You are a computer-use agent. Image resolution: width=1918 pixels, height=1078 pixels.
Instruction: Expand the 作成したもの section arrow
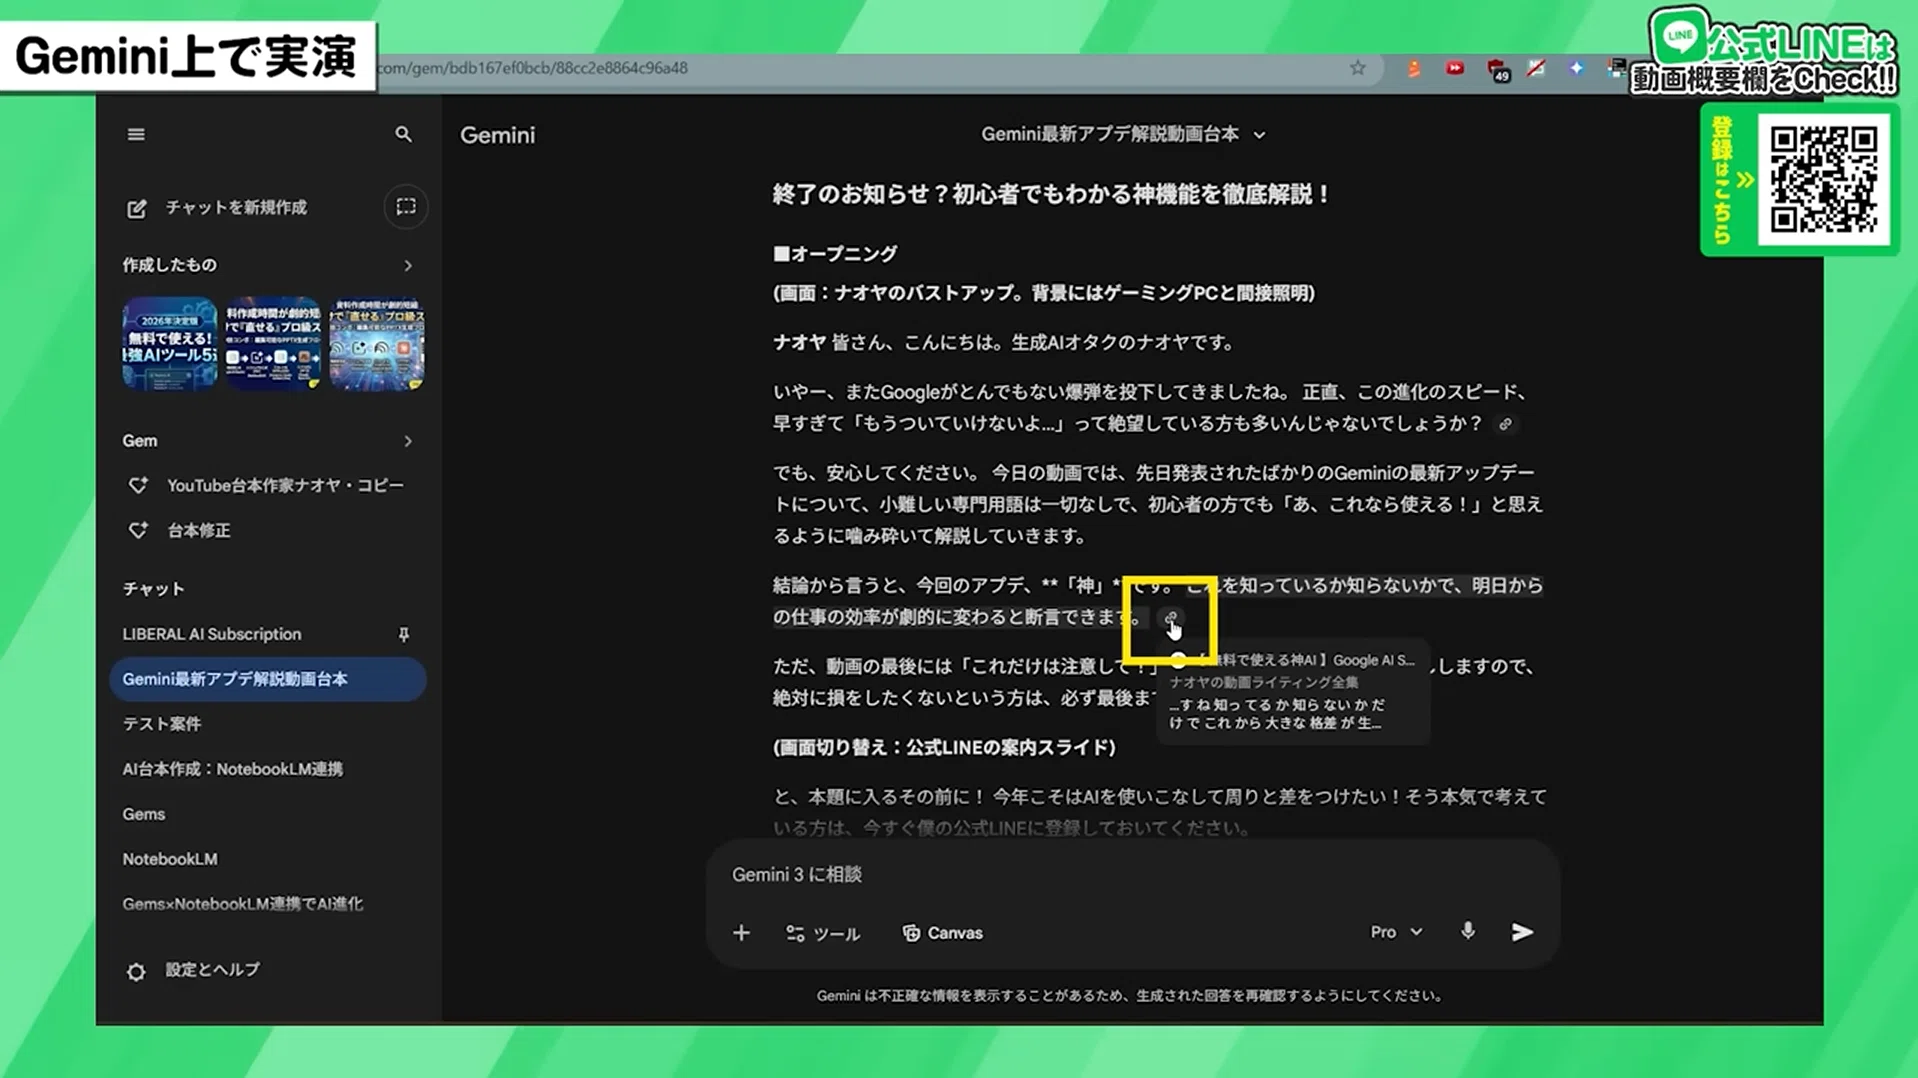tap(407, 265)
